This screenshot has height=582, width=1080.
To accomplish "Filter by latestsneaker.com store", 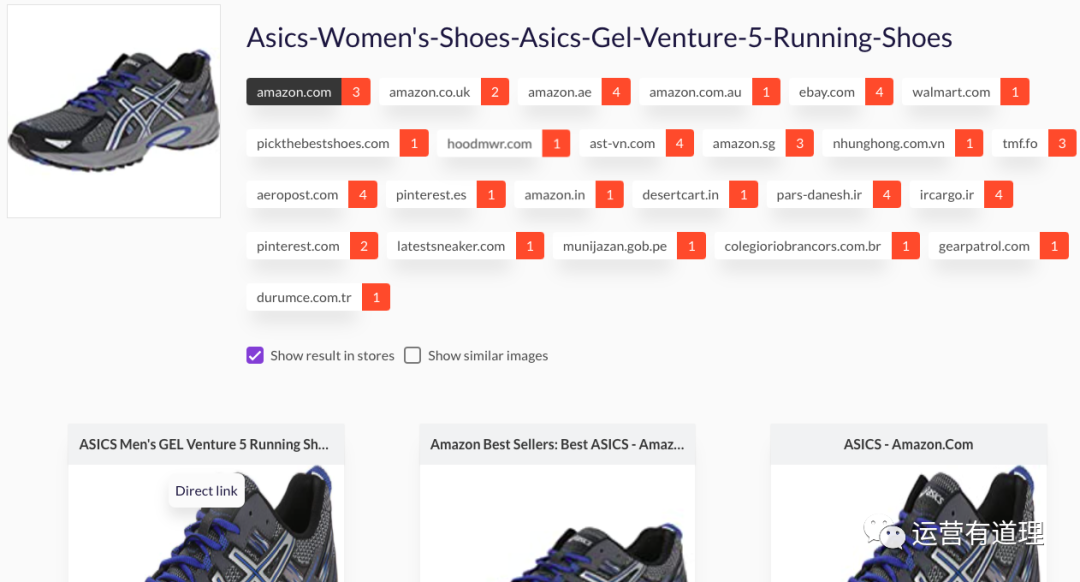I will tap(451, 246).
